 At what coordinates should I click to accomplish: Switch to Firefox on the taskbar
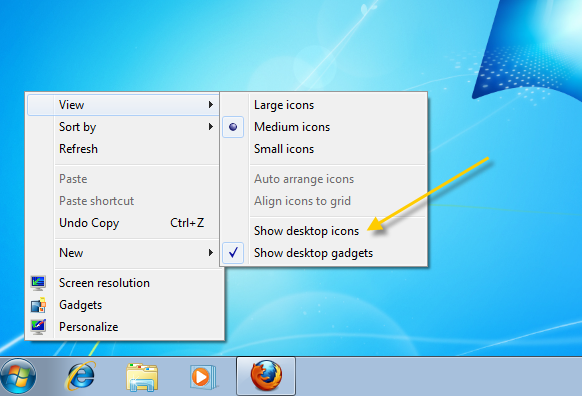click(x=266, y=376)
